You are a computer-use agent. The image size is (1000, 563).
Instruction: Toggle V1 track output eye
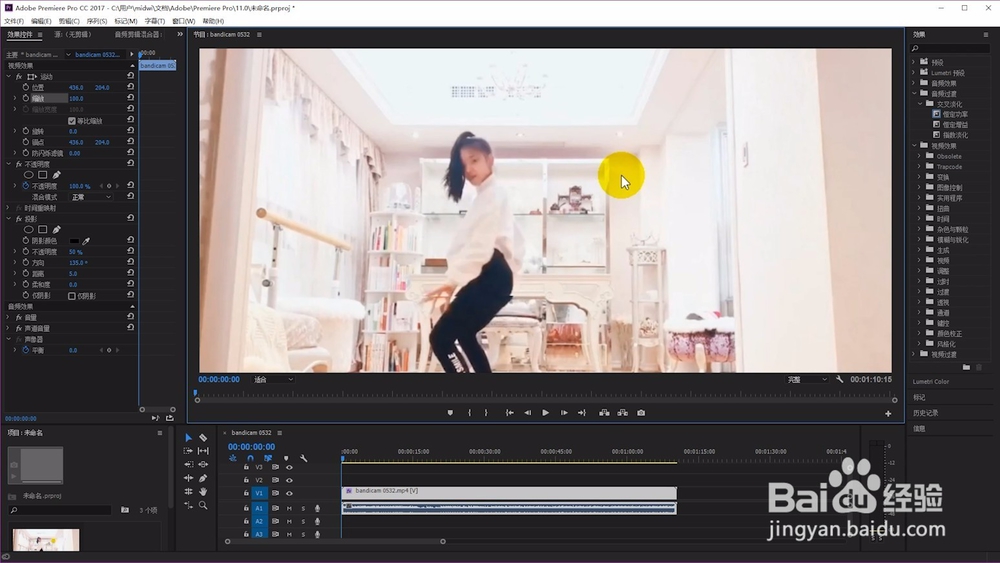pos(290,493)
